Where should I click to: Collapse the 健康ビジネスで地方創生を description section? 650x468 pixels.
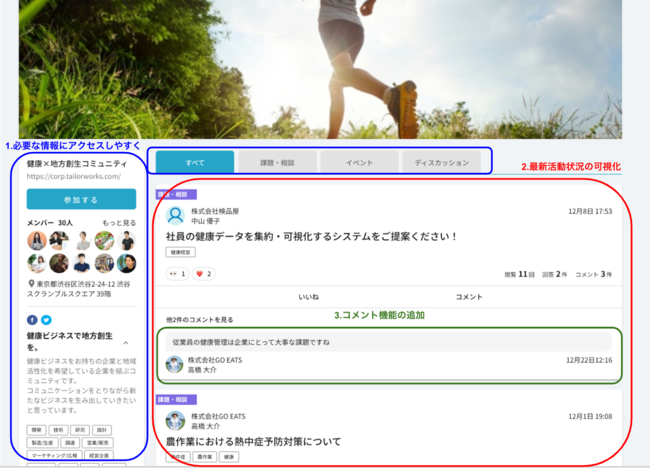(x=126, y=343)
